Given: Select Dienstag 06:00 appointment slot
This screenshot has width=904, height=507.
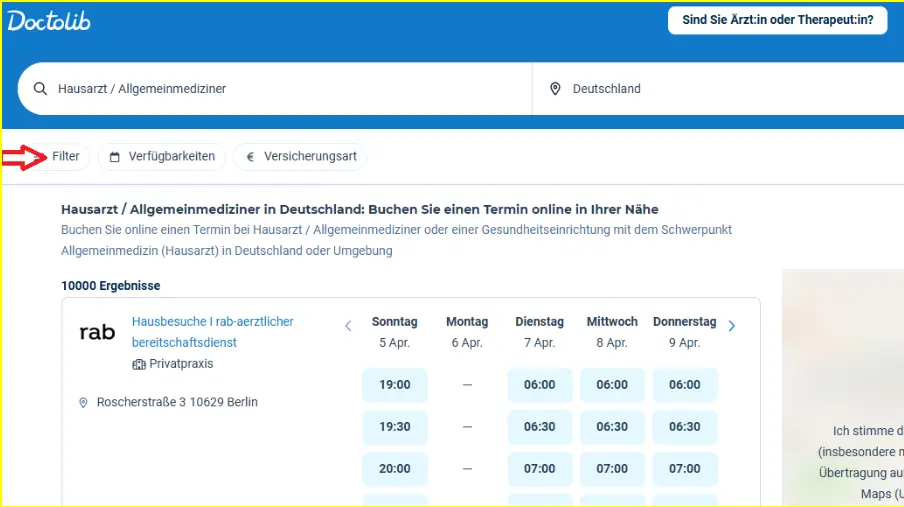Looking at the screenshot, I should tap(539, 385).
